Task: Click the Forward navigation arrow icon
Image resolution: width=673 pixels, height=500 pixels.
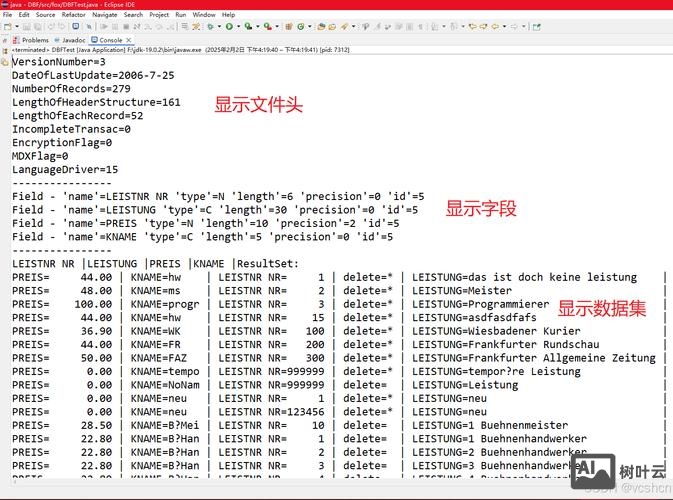Action: pos(514,27)
